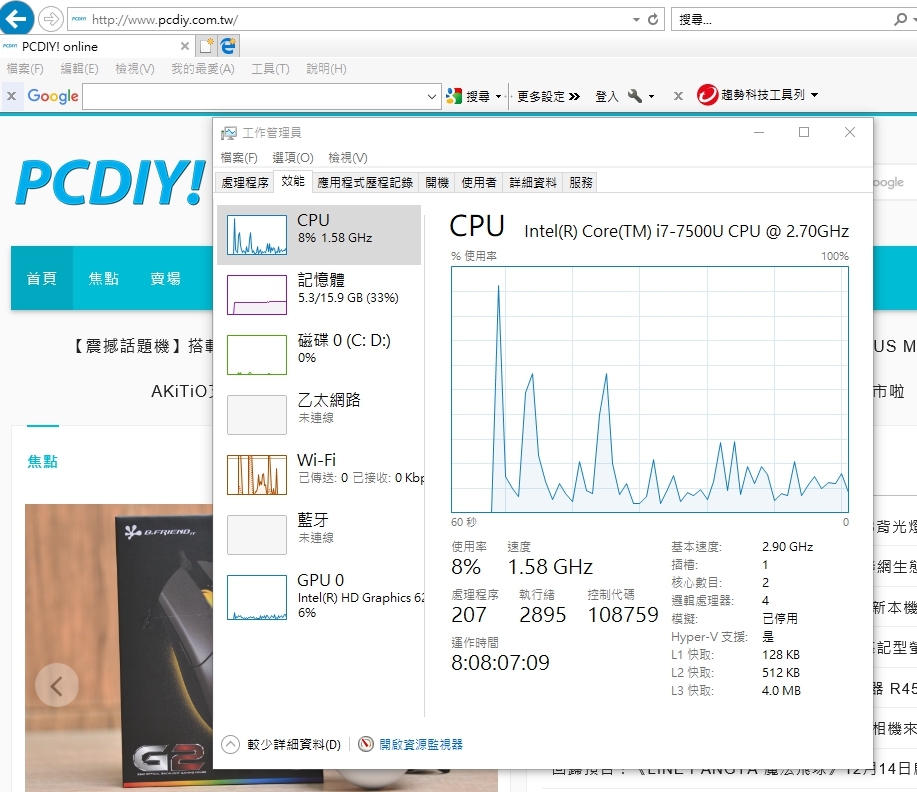The height and width of the screenshot is (792, 917).
Task: Click the carousel previous arrow on webpage
Action: tap(57, 686)
